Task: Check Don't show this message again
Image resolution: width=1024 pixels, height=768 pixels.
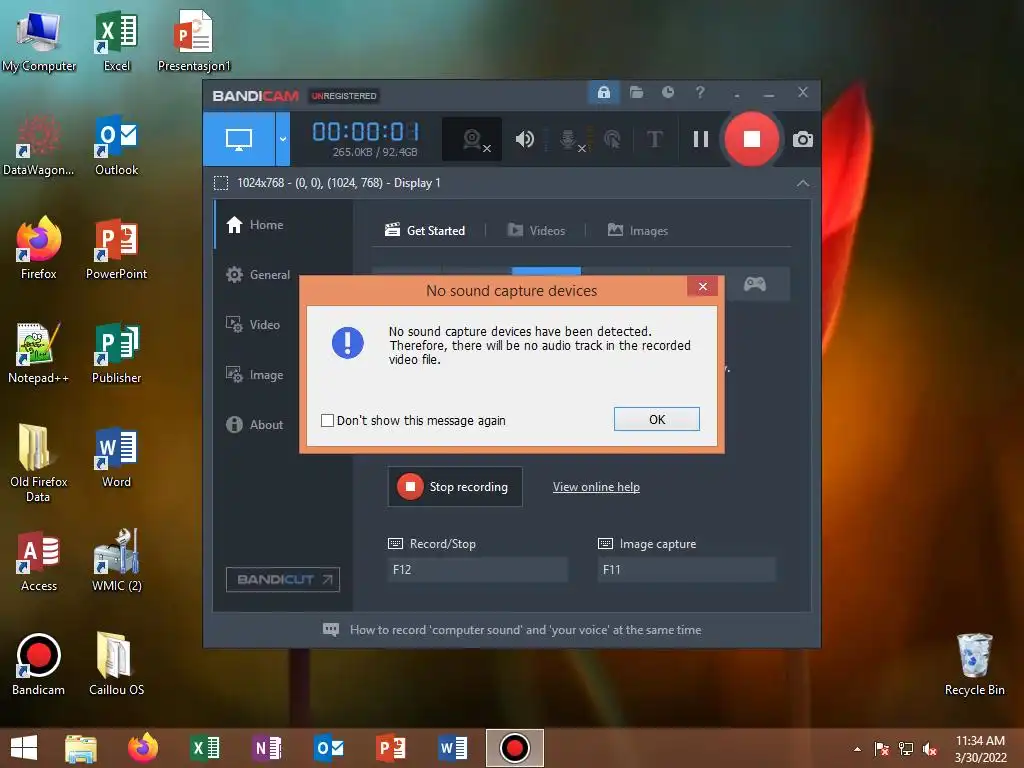Action: [x=327, y=421]
